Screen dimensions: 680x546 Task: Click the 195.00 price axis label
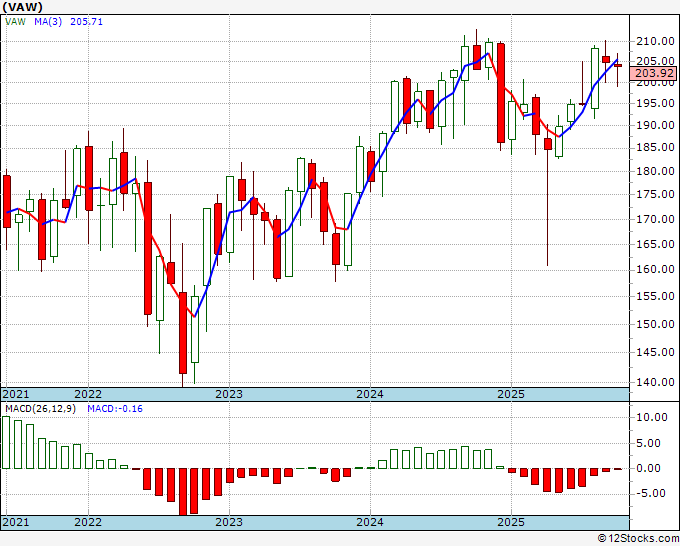pyautogui.click(x=655, y=103)
